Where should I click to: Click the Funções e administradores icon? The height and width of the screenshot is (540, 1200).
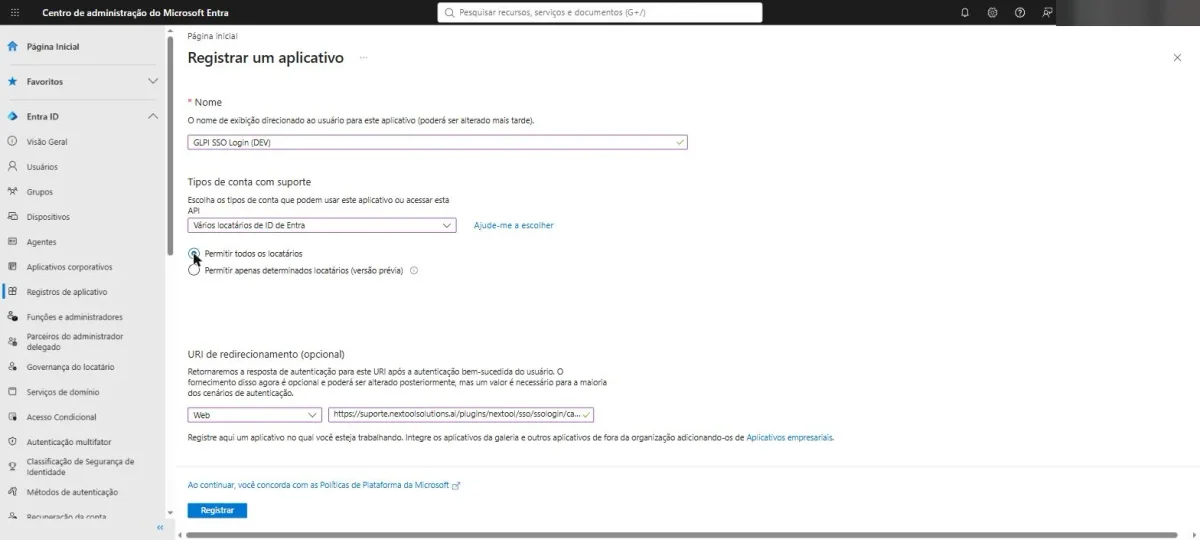[13, 316]
